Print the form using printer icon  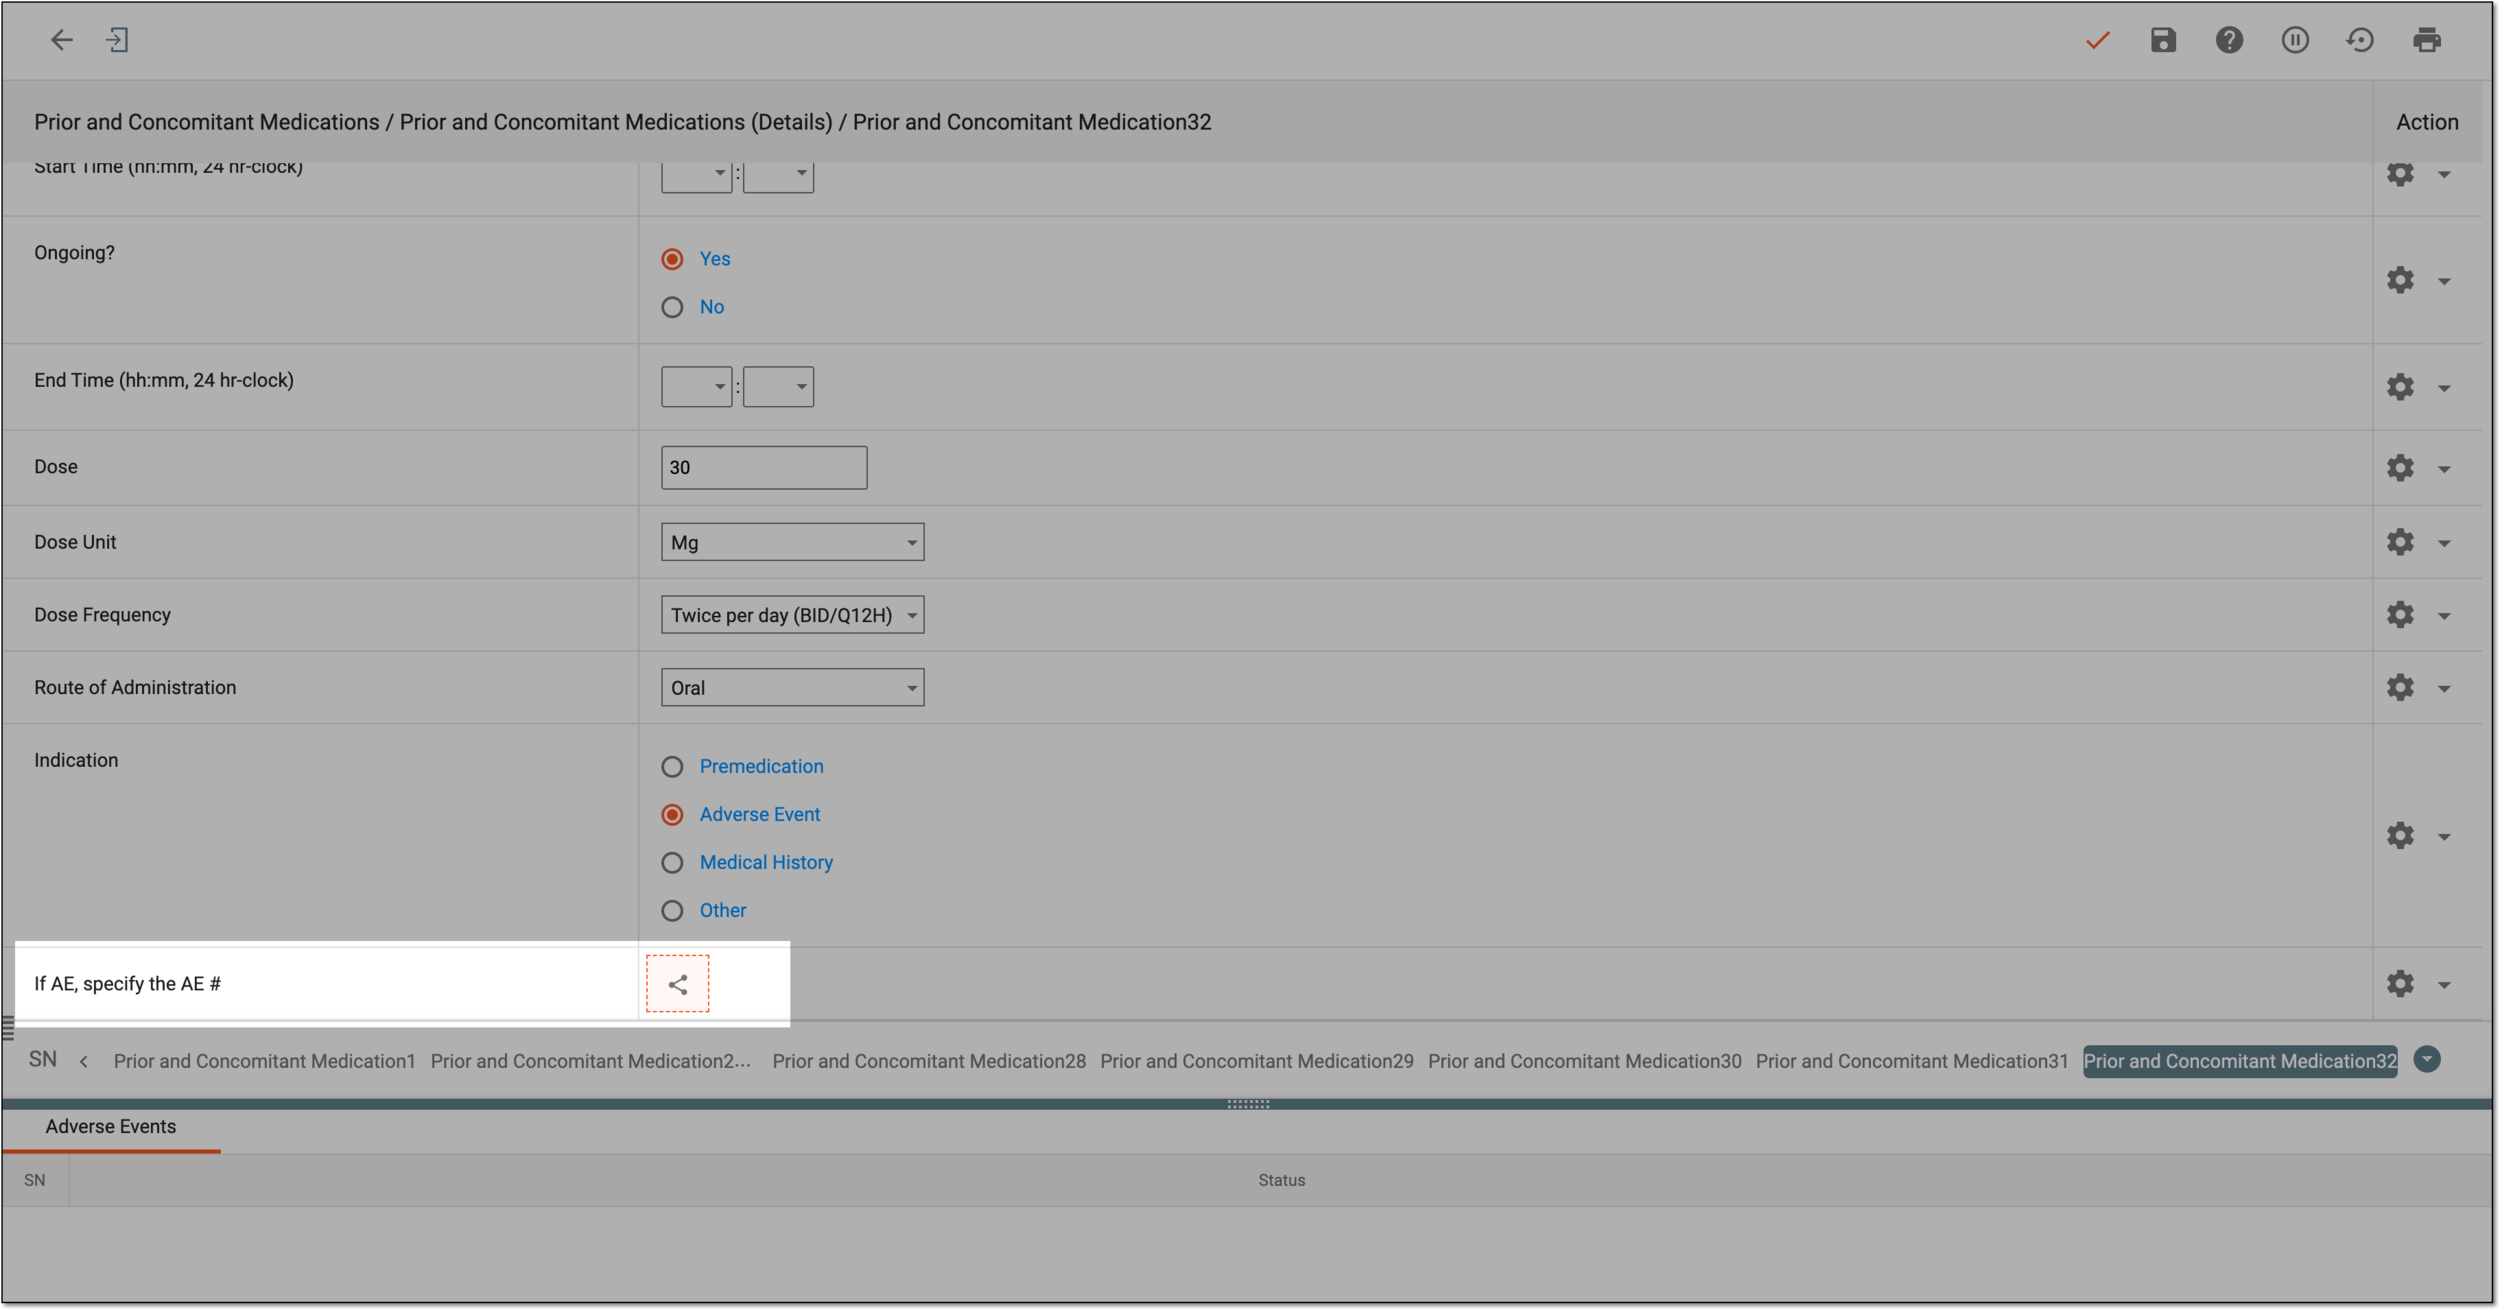(x=2427, y=40)
